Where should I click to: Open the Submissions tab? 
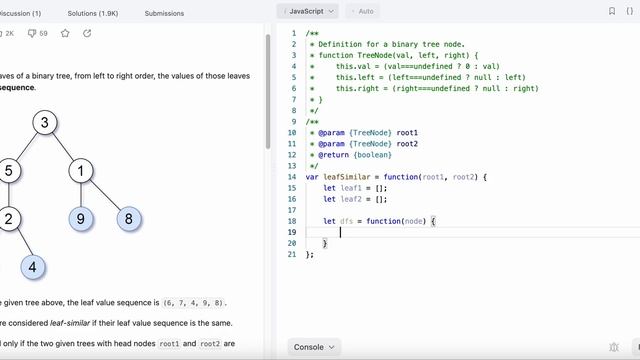(164, 13)
